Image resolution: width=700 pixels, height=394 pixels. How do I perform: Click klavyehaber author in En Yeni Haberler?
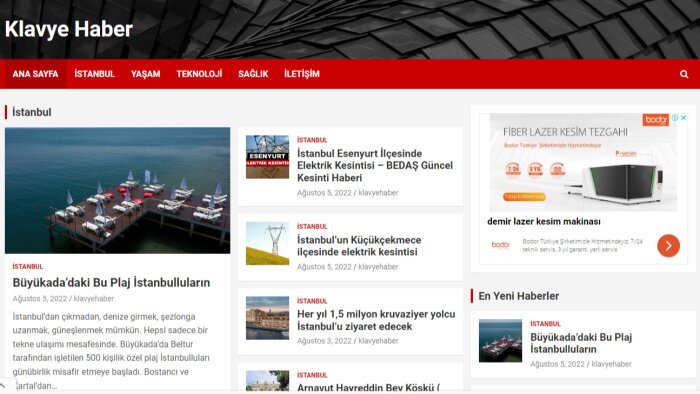point(611,364)
